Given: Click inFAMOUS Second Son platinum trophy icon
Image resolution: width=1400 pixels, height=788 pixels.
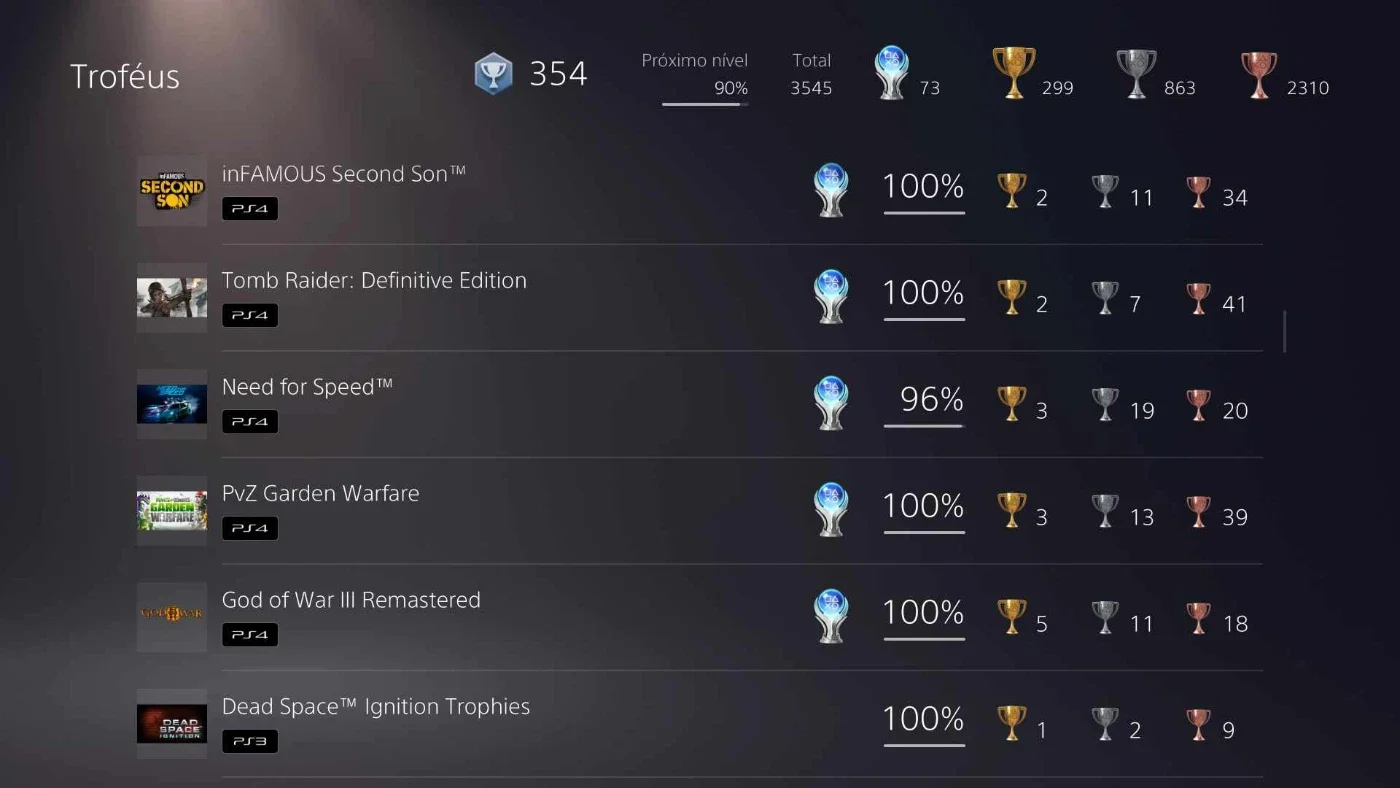Looking at the screenshot, I should click(831, 190).
